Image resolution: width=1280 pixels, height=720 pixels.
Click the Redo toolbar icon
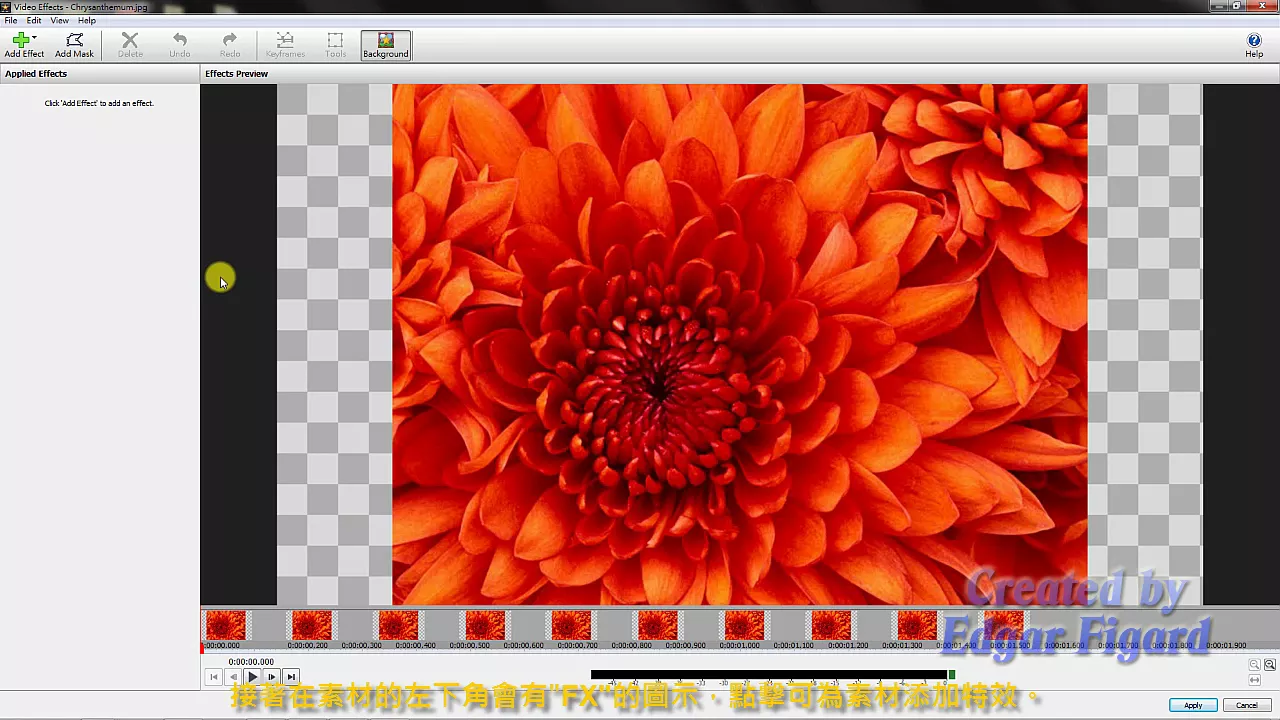(230, 45)
